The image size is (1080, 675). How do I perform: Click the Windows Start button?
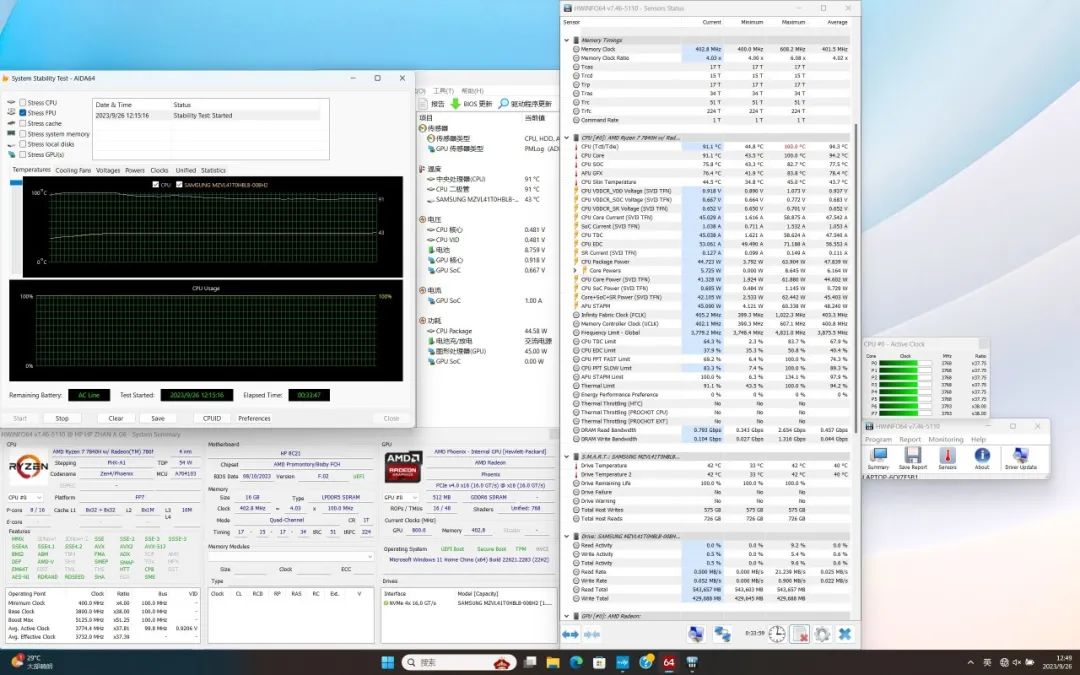(387, 662)
